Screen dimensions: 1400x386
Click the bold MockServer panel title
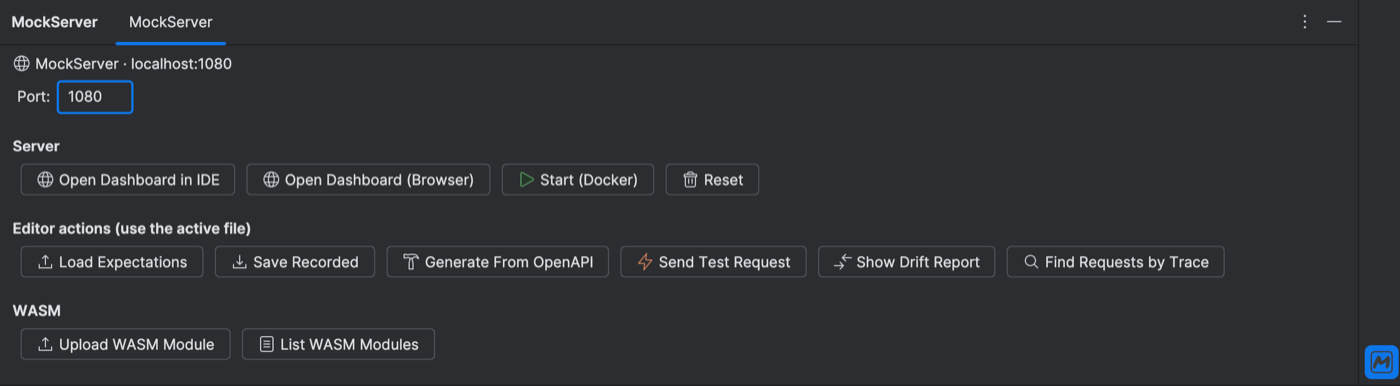click(54, 22)
